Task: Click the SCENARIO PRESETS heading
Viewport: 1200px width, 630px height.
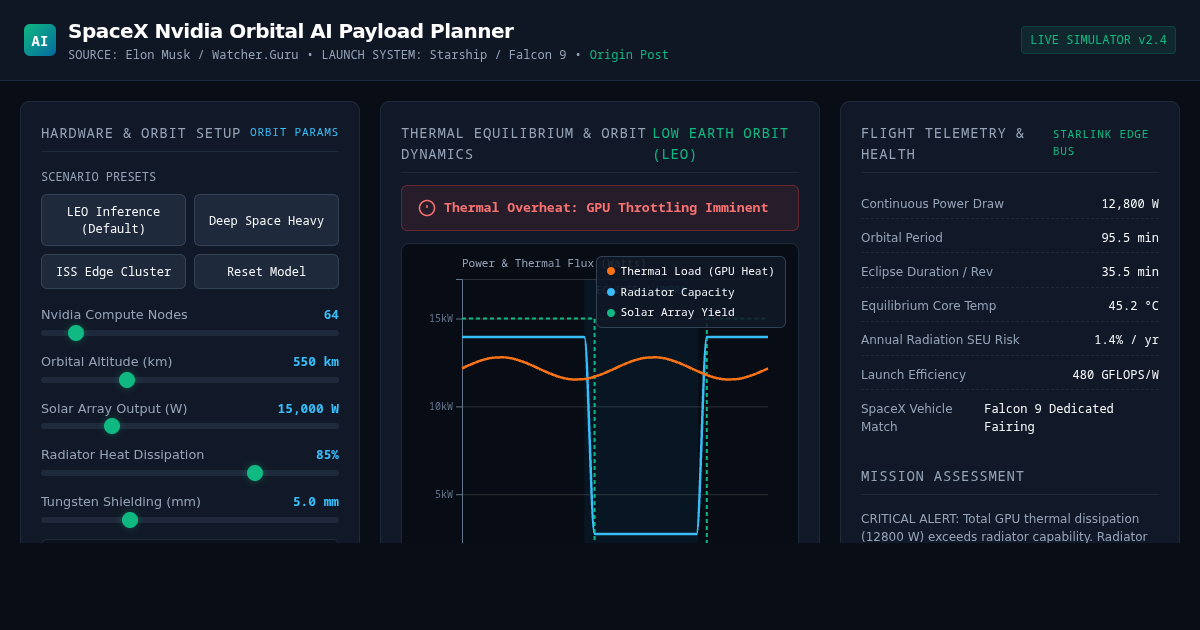Action: click(x=98, y=177)
